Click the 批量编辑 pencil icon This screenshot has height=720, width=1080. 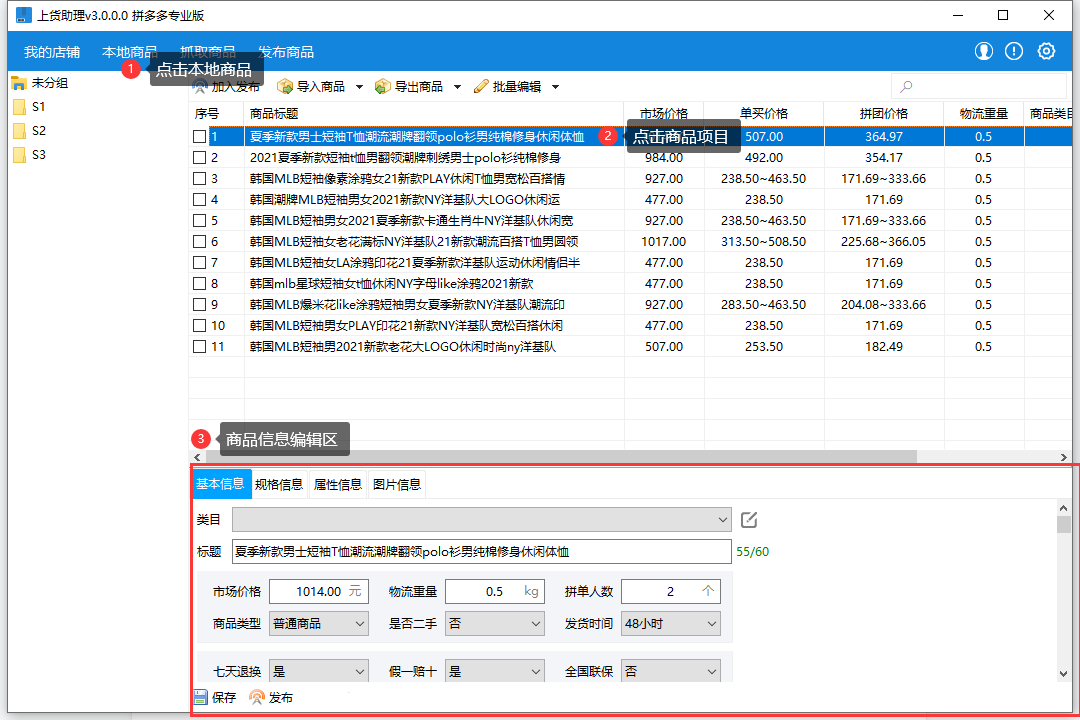tap(481, 87)
